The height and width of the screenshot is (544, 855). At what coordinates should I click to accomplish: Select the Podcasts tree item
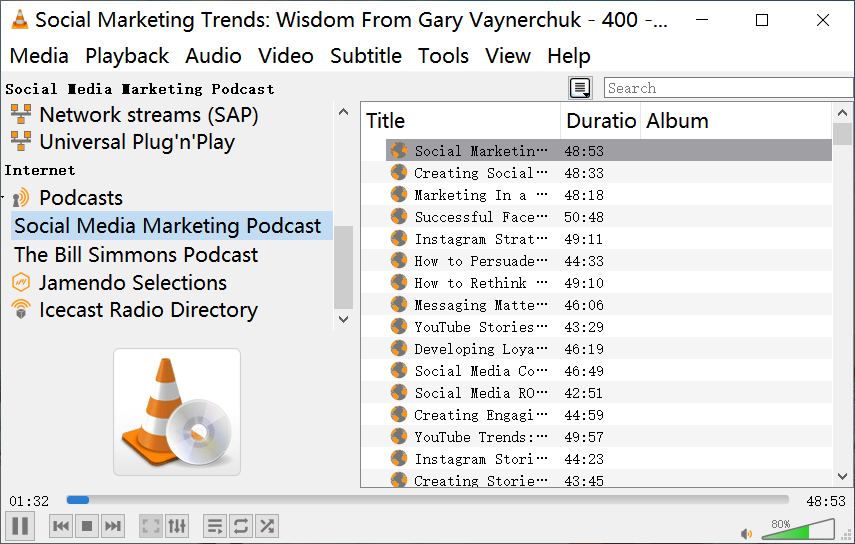[81, 198]
